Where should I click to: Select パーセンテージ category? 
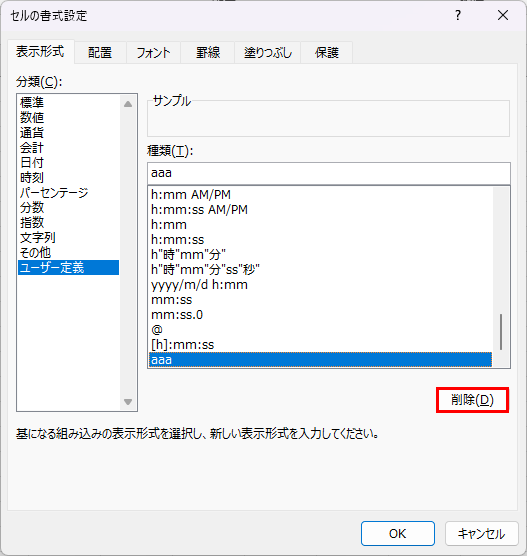tap(68, 193)
